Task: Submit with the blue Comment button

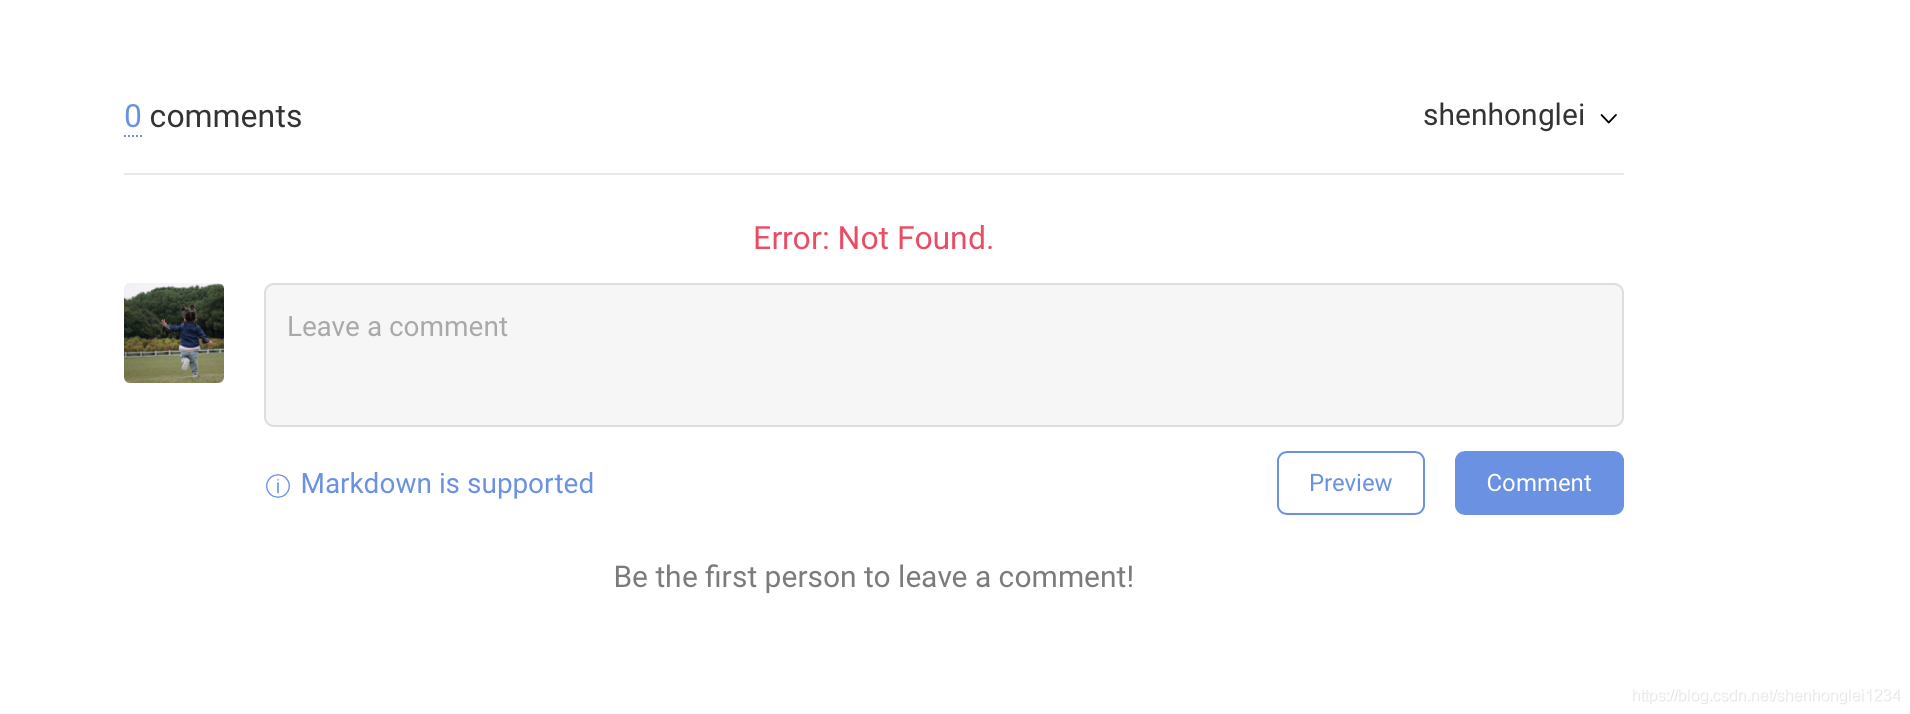Action: click(1538, 483)
